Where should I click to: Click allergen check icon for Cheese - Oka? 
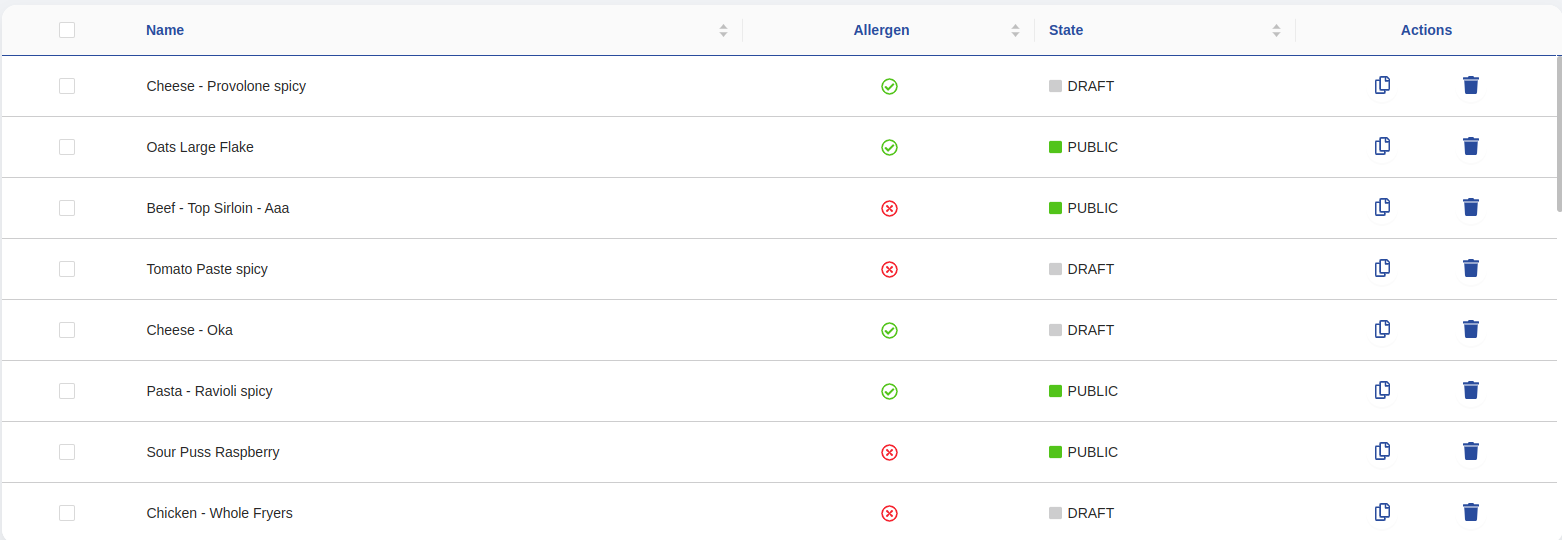point(889,330)
